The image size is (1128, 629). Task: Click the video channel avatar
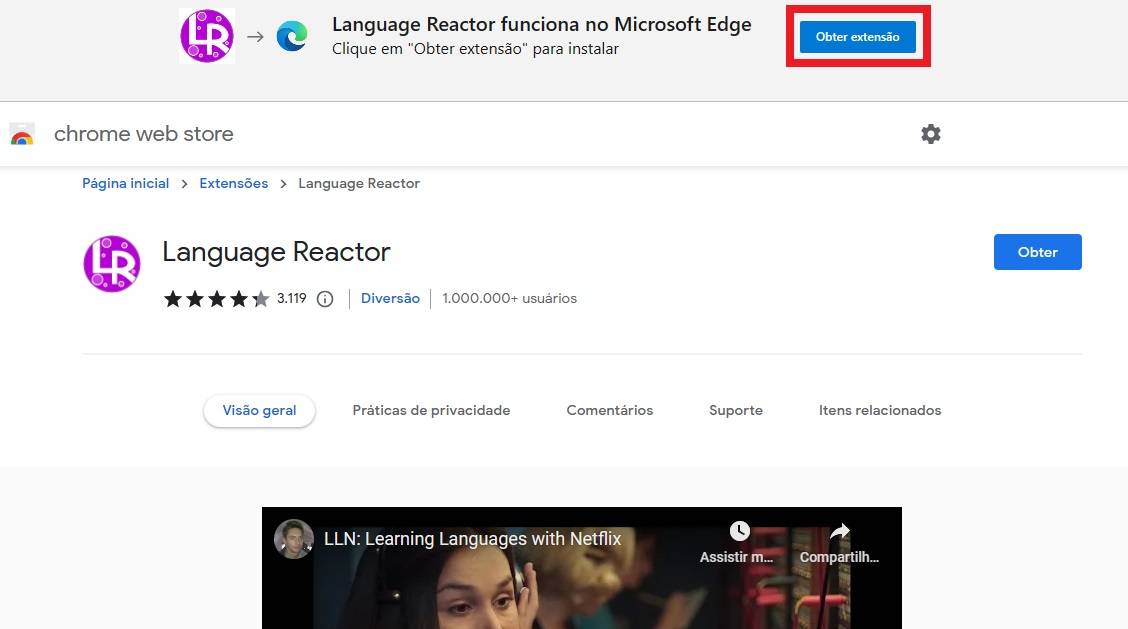click(x=294, y=539)
